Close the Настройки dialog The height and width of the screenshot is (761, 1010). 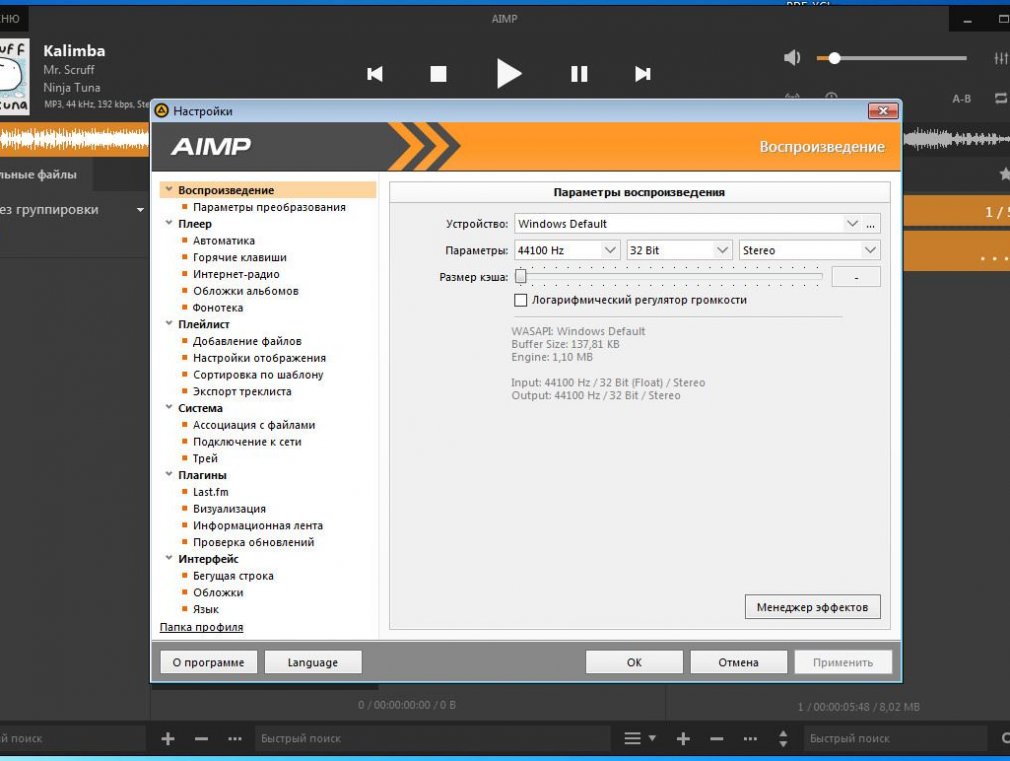pos(883,111)
